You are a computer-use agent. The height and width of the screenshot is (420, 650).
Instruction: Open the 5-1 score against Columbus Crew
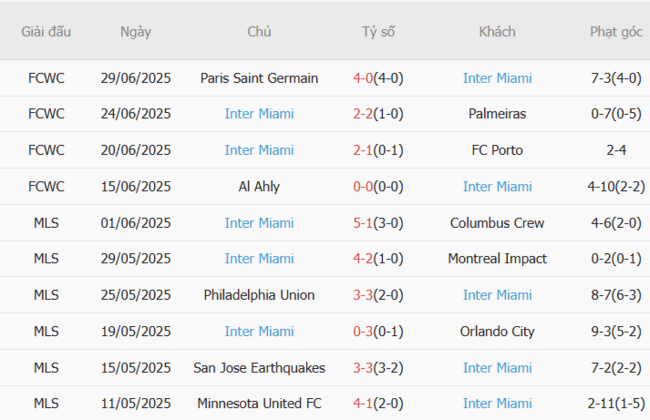pyautogui.click(x=364, y=223)
